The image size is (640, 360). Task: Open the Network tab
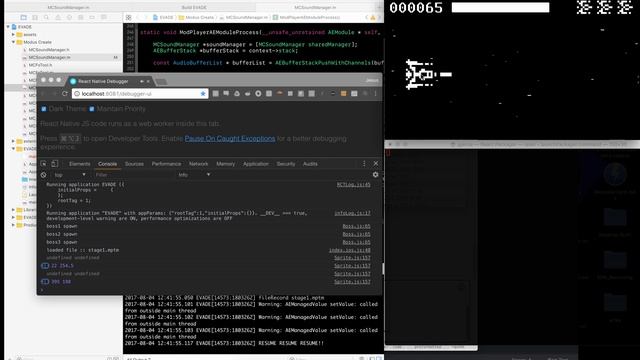pyautogui.click(x=198, y=164)
